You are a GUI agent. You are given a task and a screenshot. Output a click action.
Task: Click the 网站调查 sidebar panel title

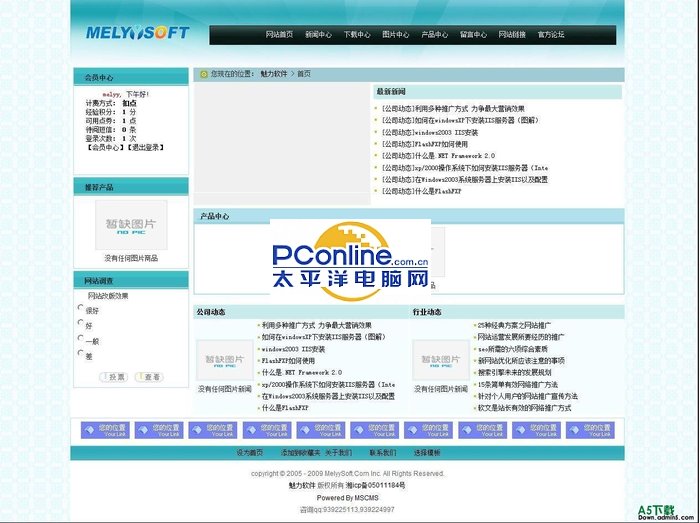tap(99, 281)
